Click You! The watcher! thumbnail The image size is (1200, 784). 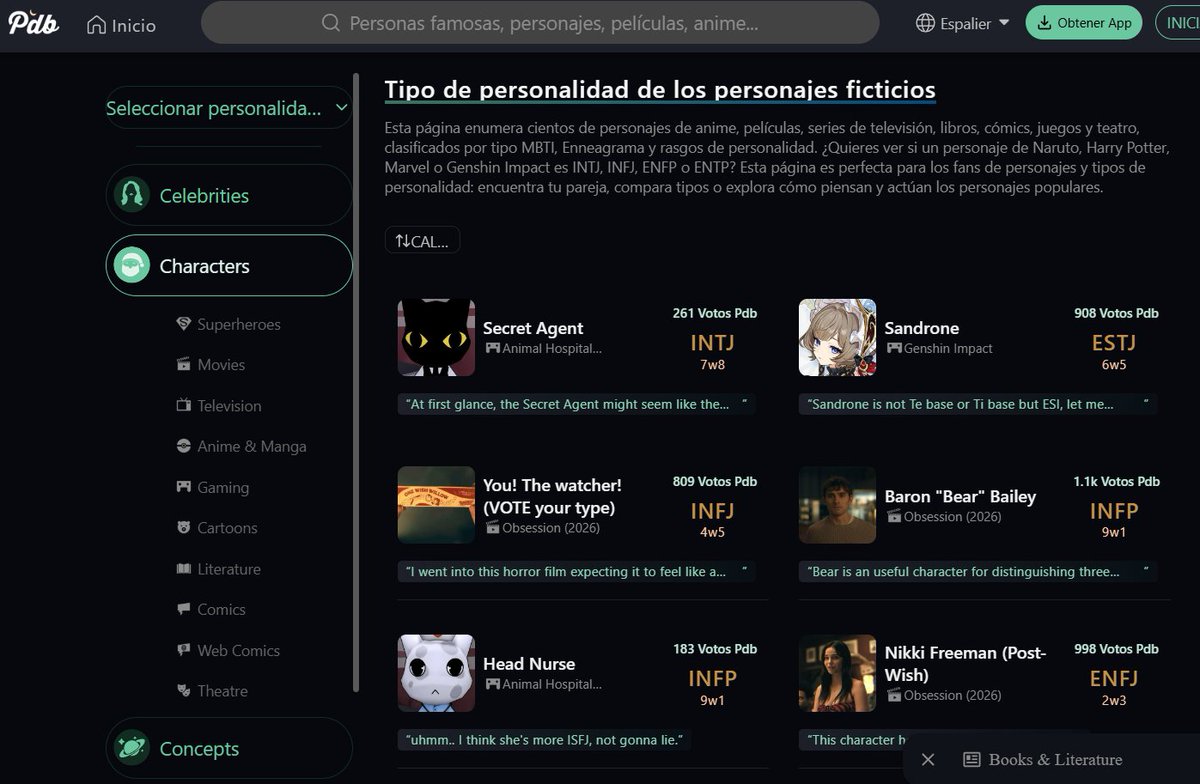pyautogui.click(x=436, y=505)
